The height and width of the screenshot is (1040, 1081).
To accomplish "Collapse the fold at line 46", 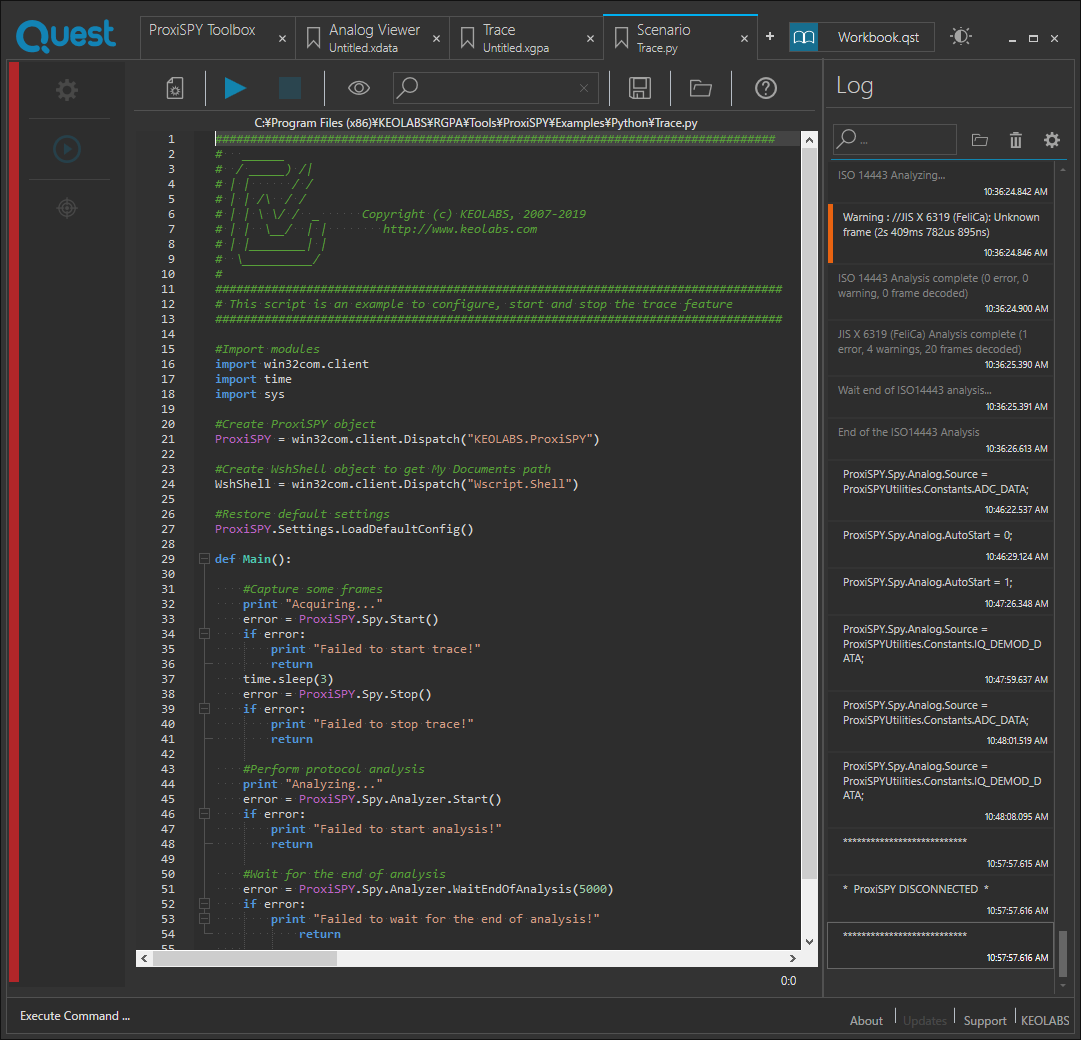I will [204, 814].
